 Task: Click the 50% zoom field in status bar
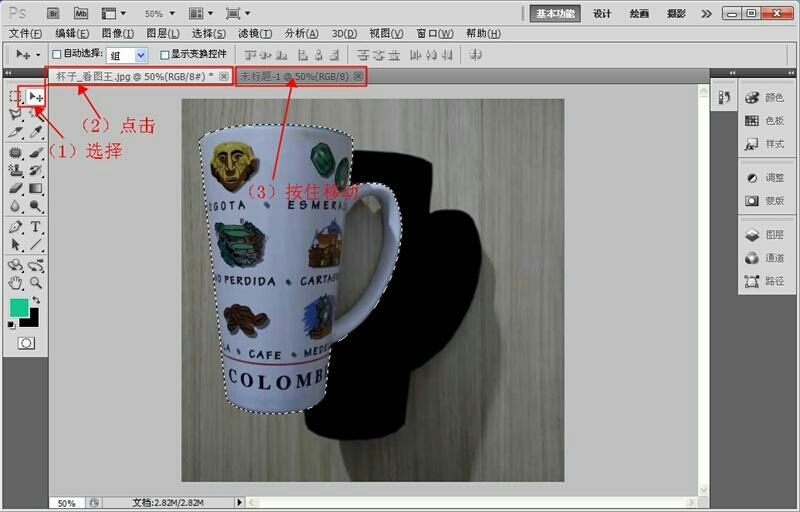pos(67,503)
